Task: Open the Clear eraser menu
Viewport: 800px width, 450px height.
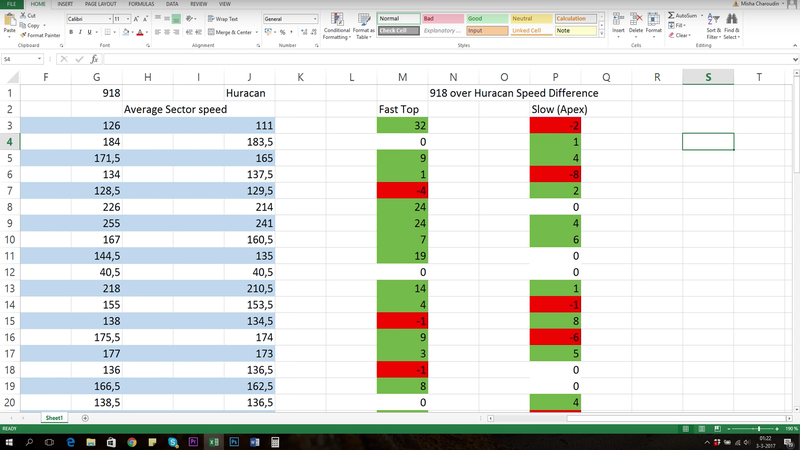Action: 680,35
